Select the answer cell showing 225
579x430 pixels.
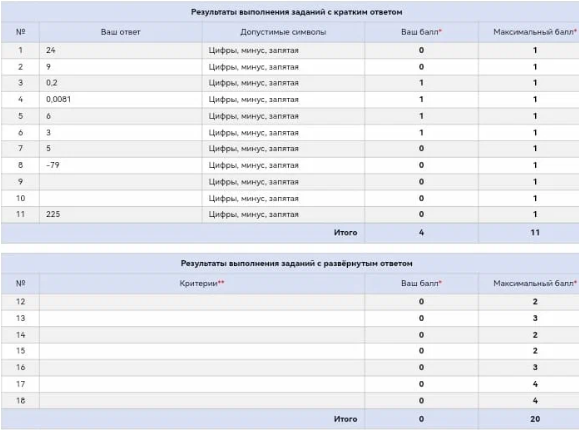(x=121, y=214)
